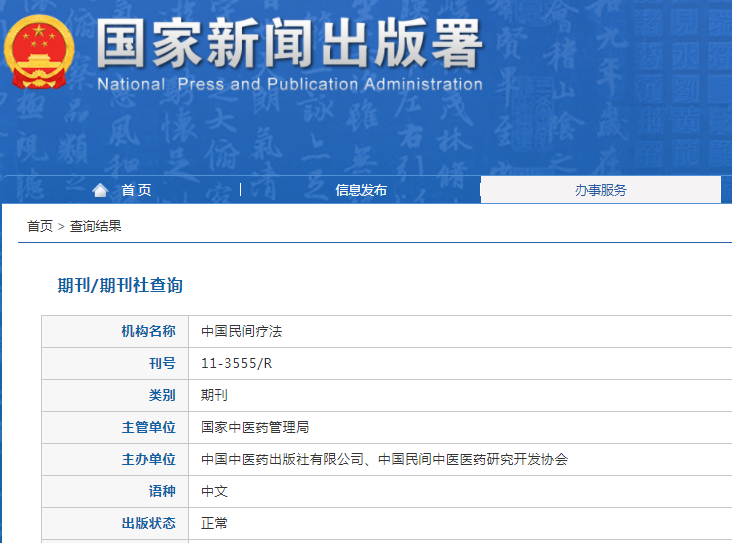Open the 信息发布 navigation tab

point(361,190)
